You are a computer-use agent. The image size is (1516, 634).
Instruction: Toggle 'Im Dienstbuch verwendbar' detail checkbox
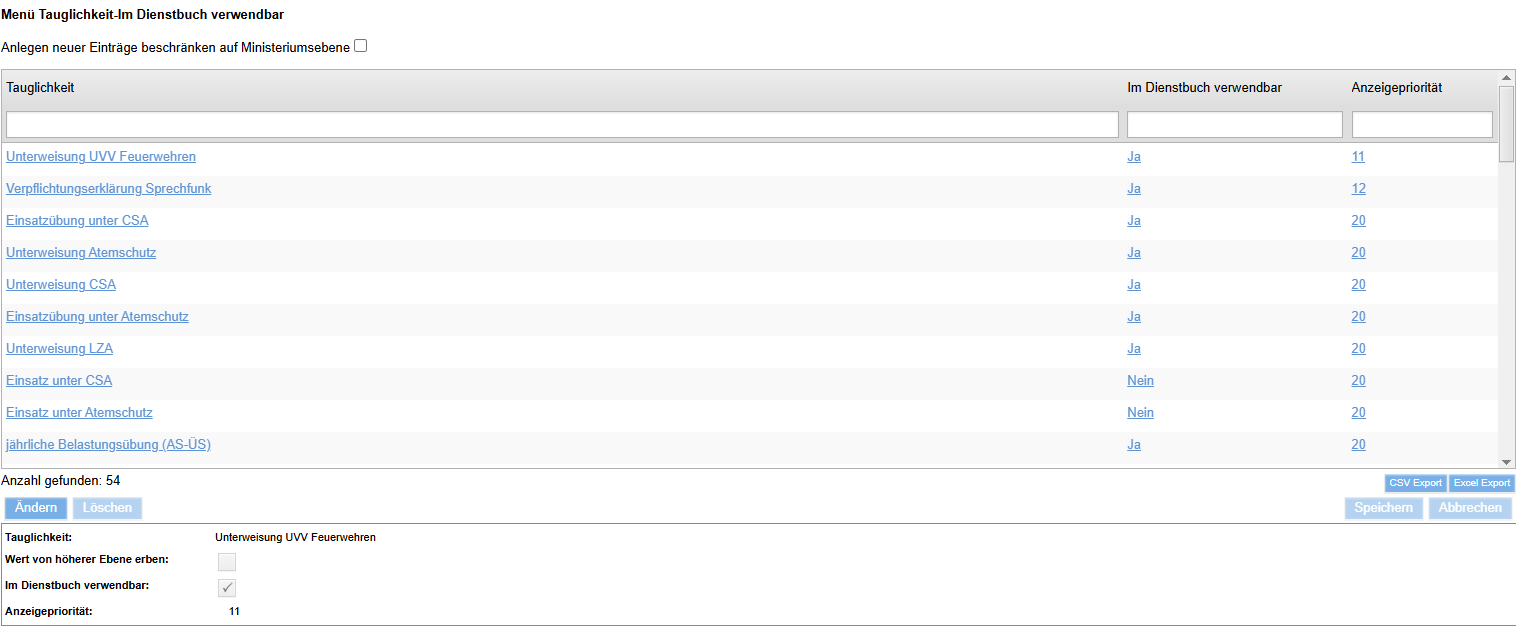[227, 587]
